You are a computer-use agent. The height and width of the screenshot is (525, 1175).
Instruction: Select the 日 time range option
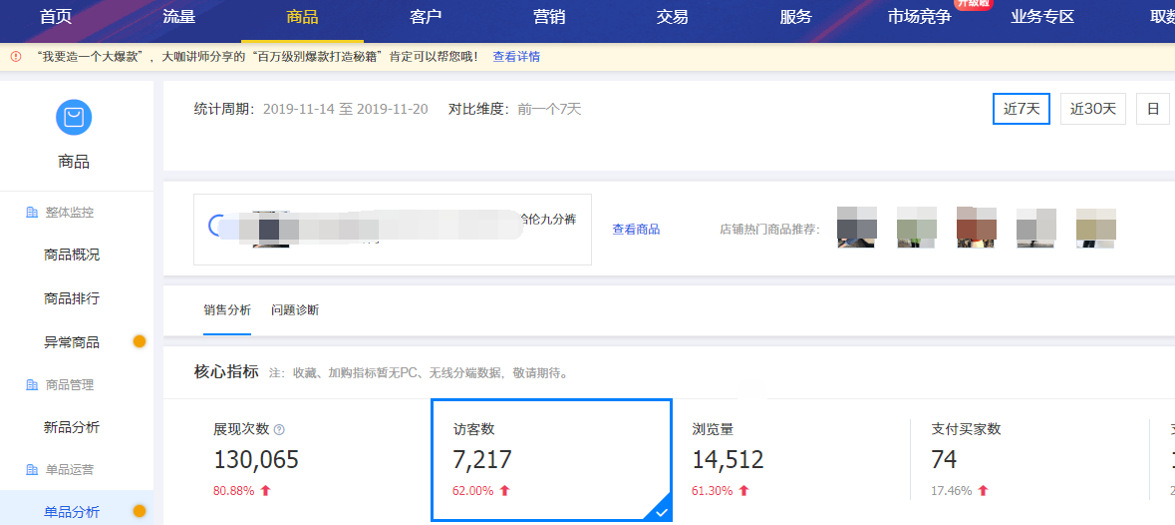coord(1153,109)
